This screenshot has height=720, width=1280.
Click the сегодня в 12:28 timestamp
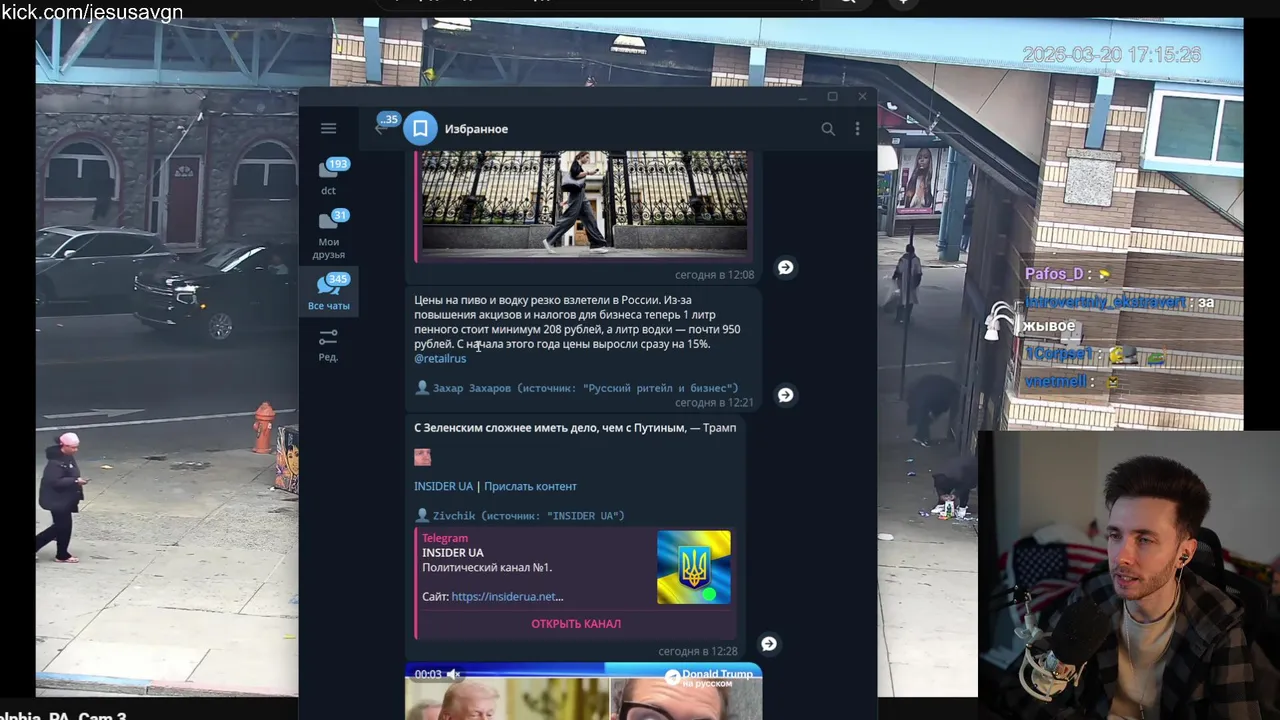click(697, 651)
